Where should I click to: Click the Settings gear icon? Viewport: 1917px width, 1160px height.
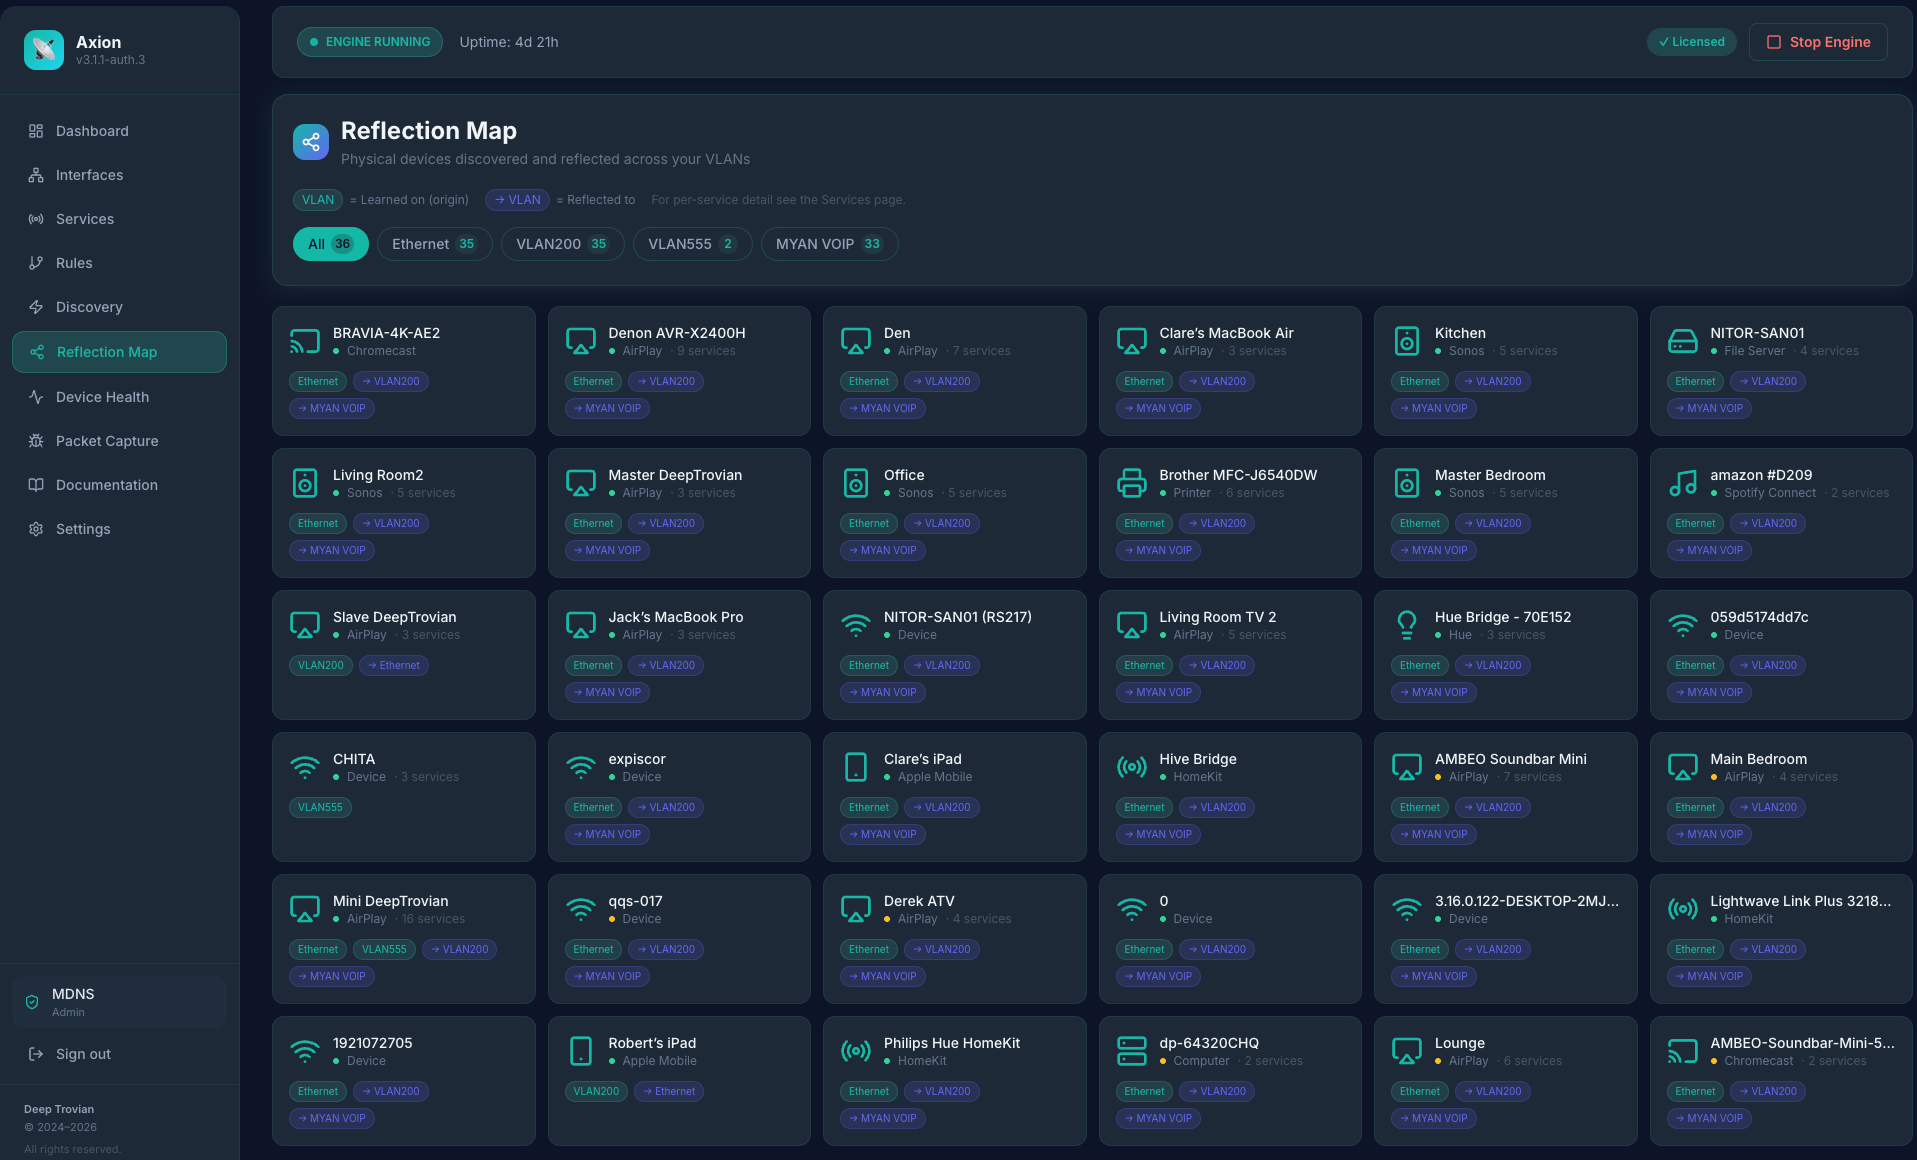[36, 529]
